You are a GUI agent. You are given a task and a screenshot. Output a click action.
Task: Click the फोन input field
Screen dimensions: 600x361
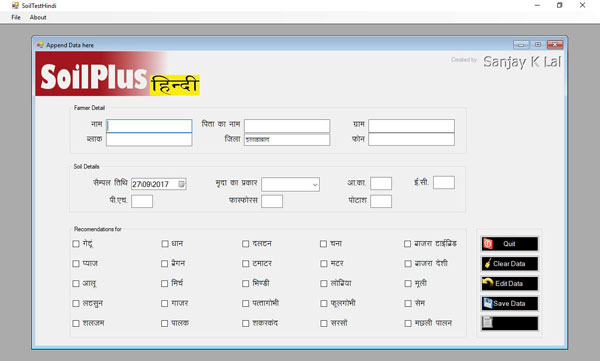click(x=411, y=139)
